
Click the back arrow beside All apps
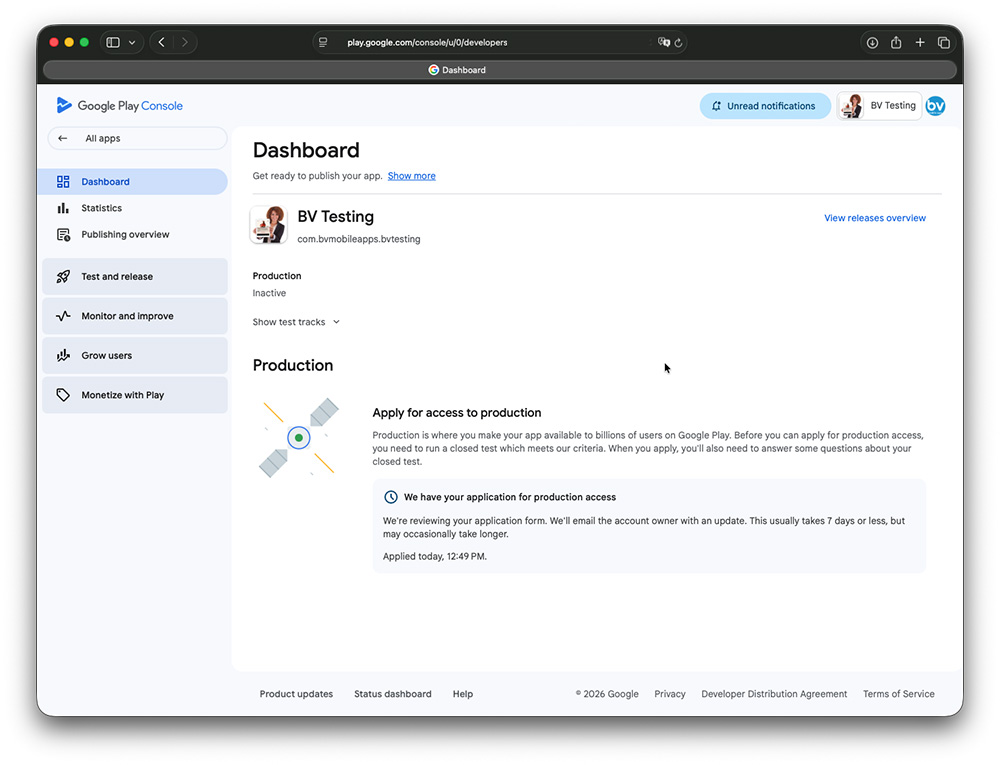pos(62,138)
